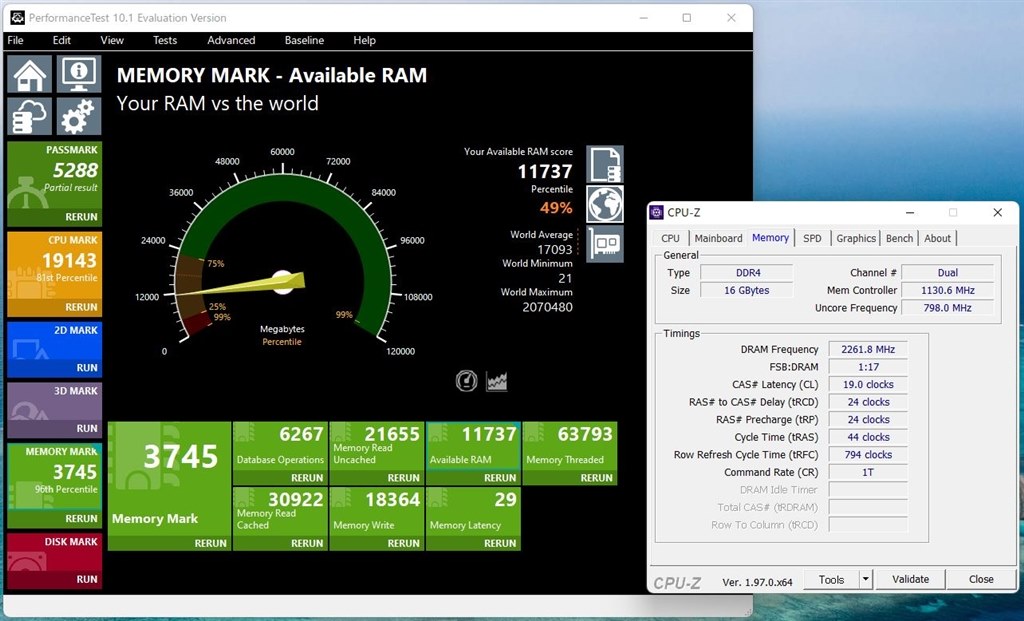
Task: Open the settings gears icon
Action: coord(79,116)
